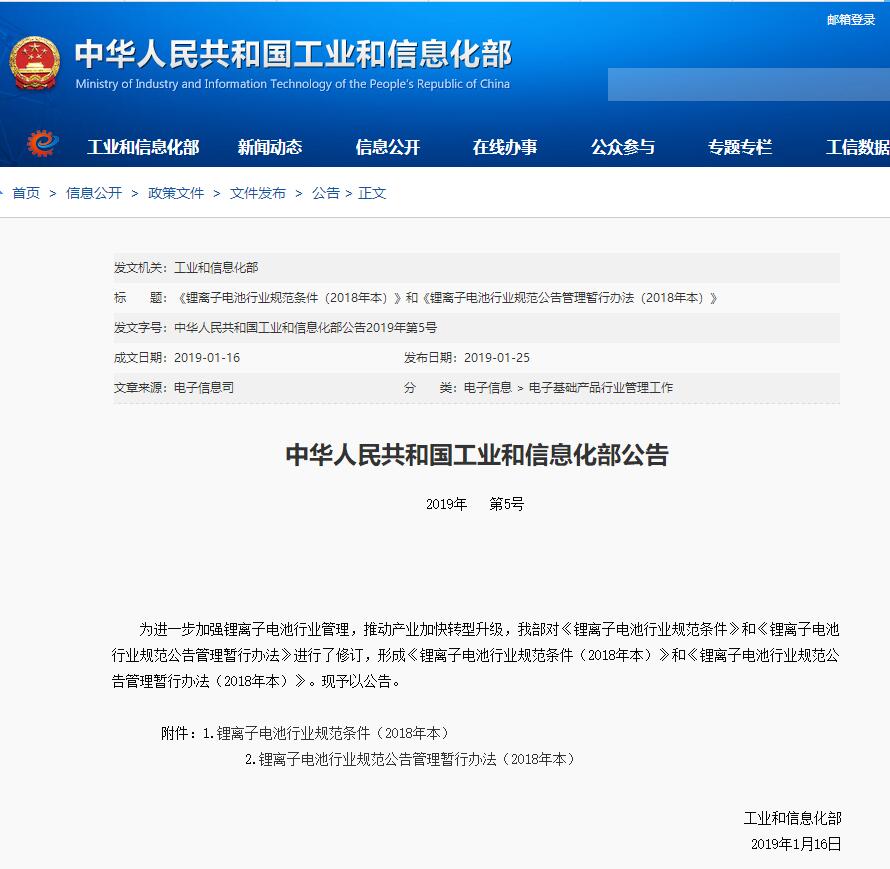Open 专题专栏 in the nav bar
The height and width of the screenshot is (869, 890).
point(740,147)
